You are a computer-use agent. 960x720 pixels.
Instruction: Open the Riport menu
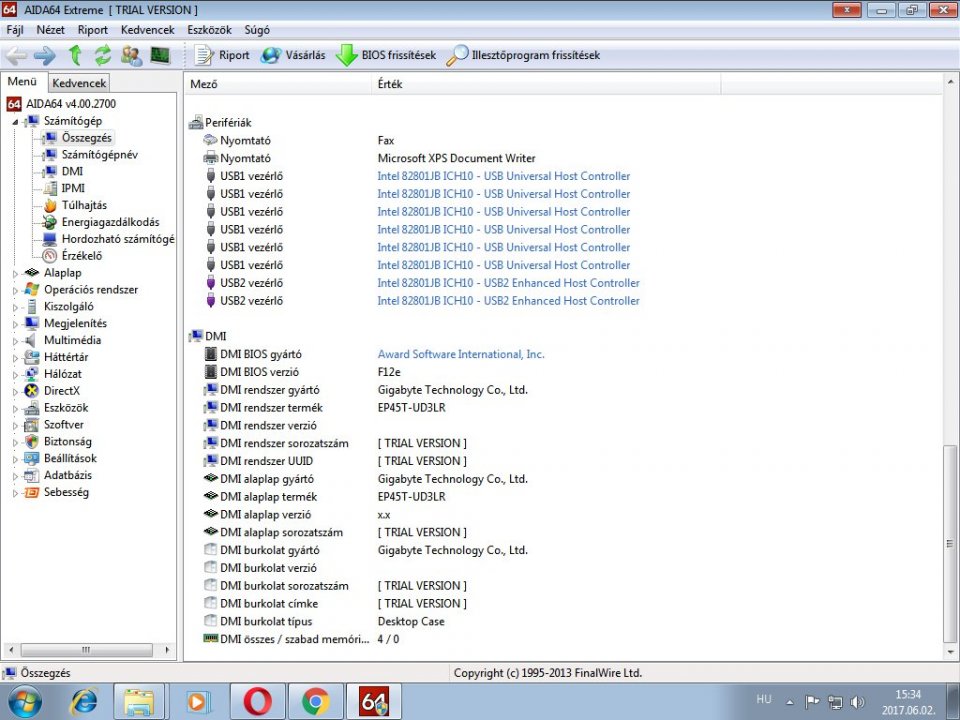click(x=92, y=30)
